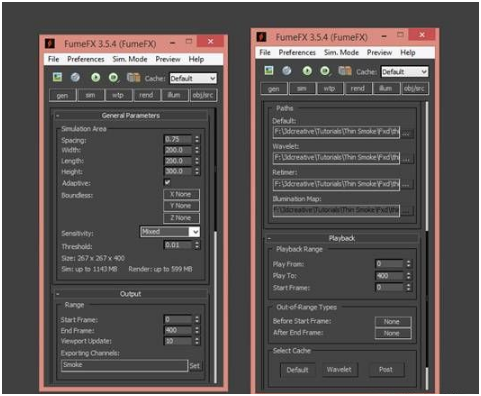
Task: Click the FumeFX flame title icon in General Parameters window
Action: 50,43
